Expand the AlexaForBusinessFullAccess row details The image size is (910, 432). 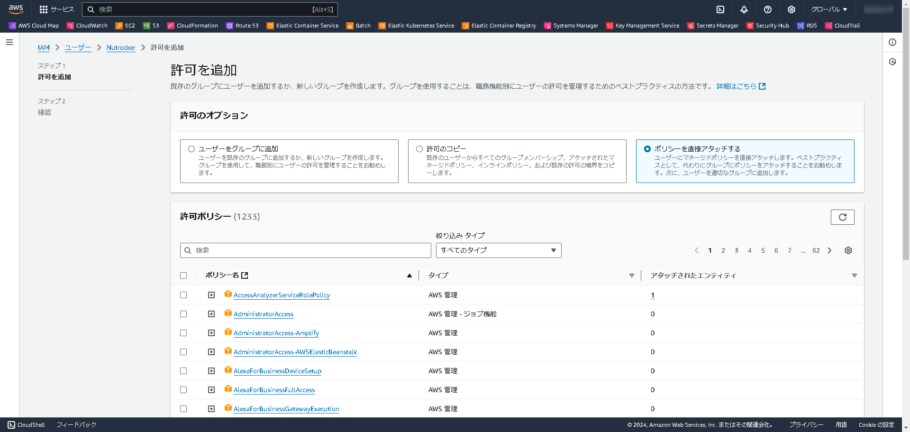pyautogui.click(x=211, y=390)
